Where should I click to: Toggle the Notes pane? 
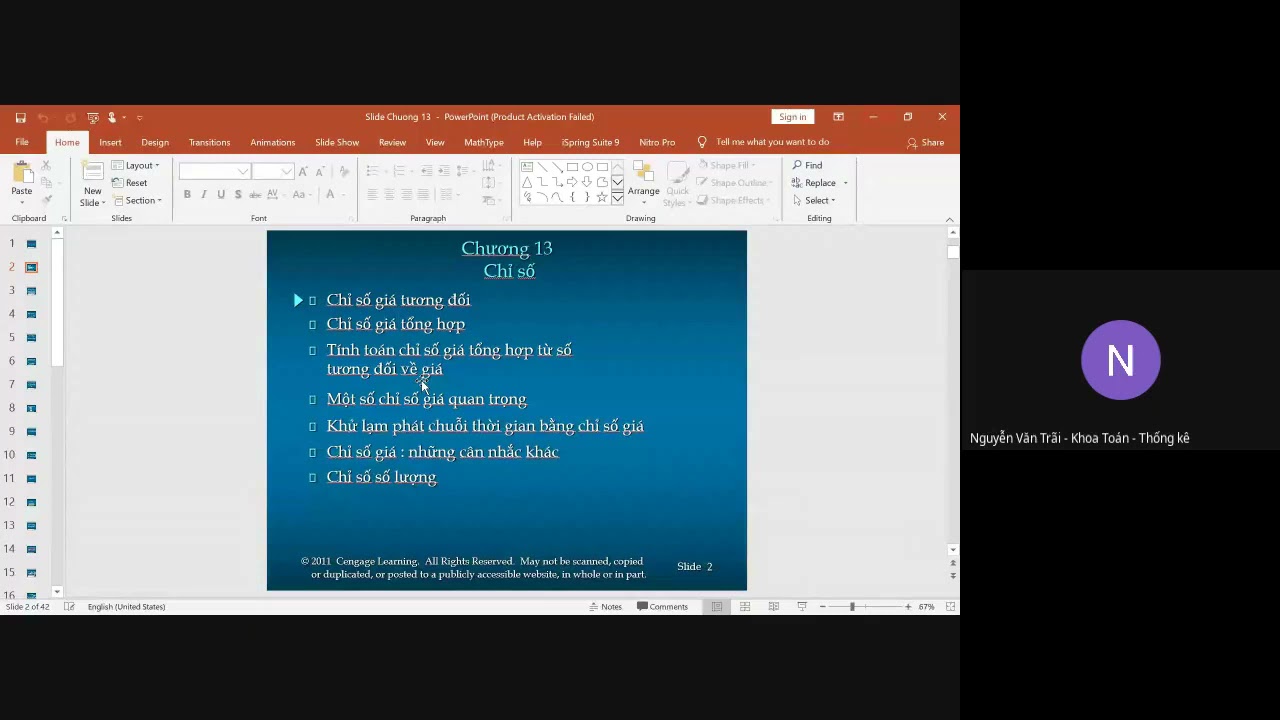click(x=606, y=607)
